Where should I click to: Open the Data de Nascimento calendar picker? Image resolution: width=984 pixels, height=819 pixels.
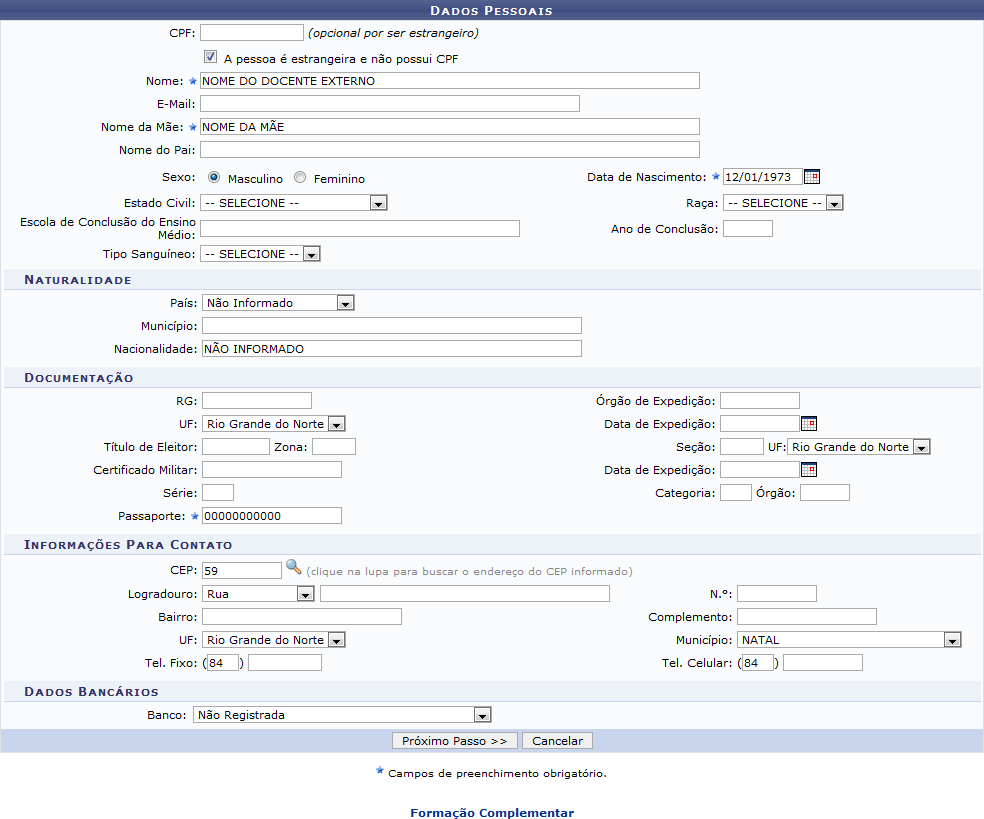[812, 177]
